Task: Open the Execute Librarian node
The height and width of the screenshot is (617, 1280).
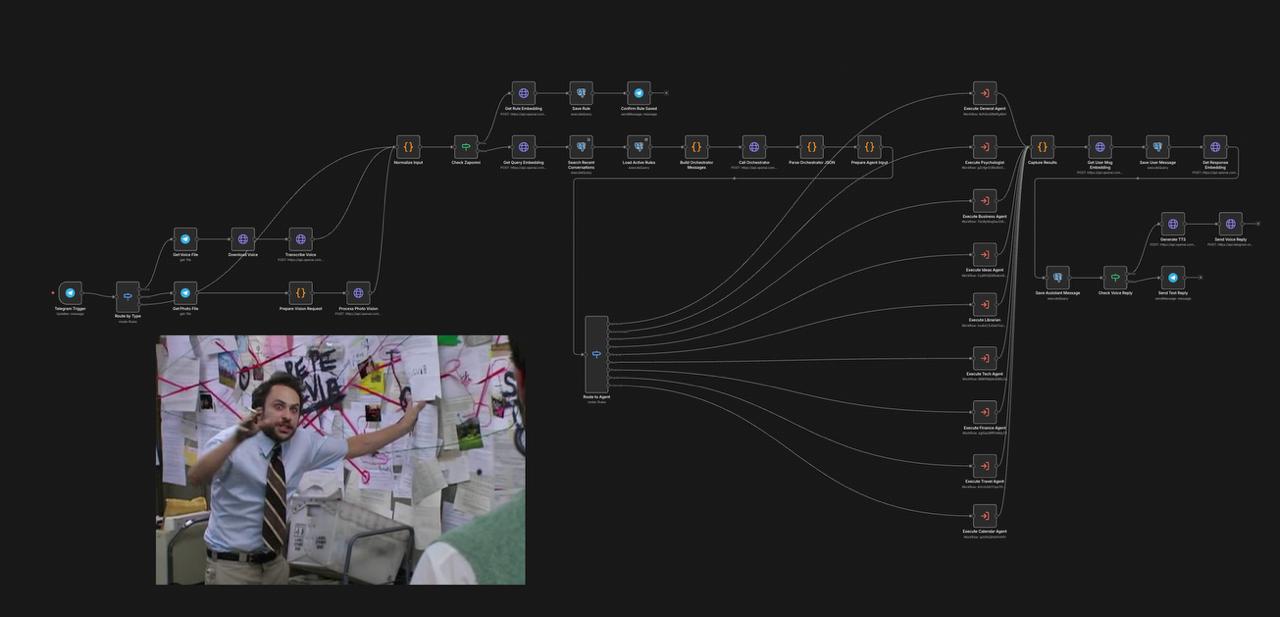Action: 985,305
